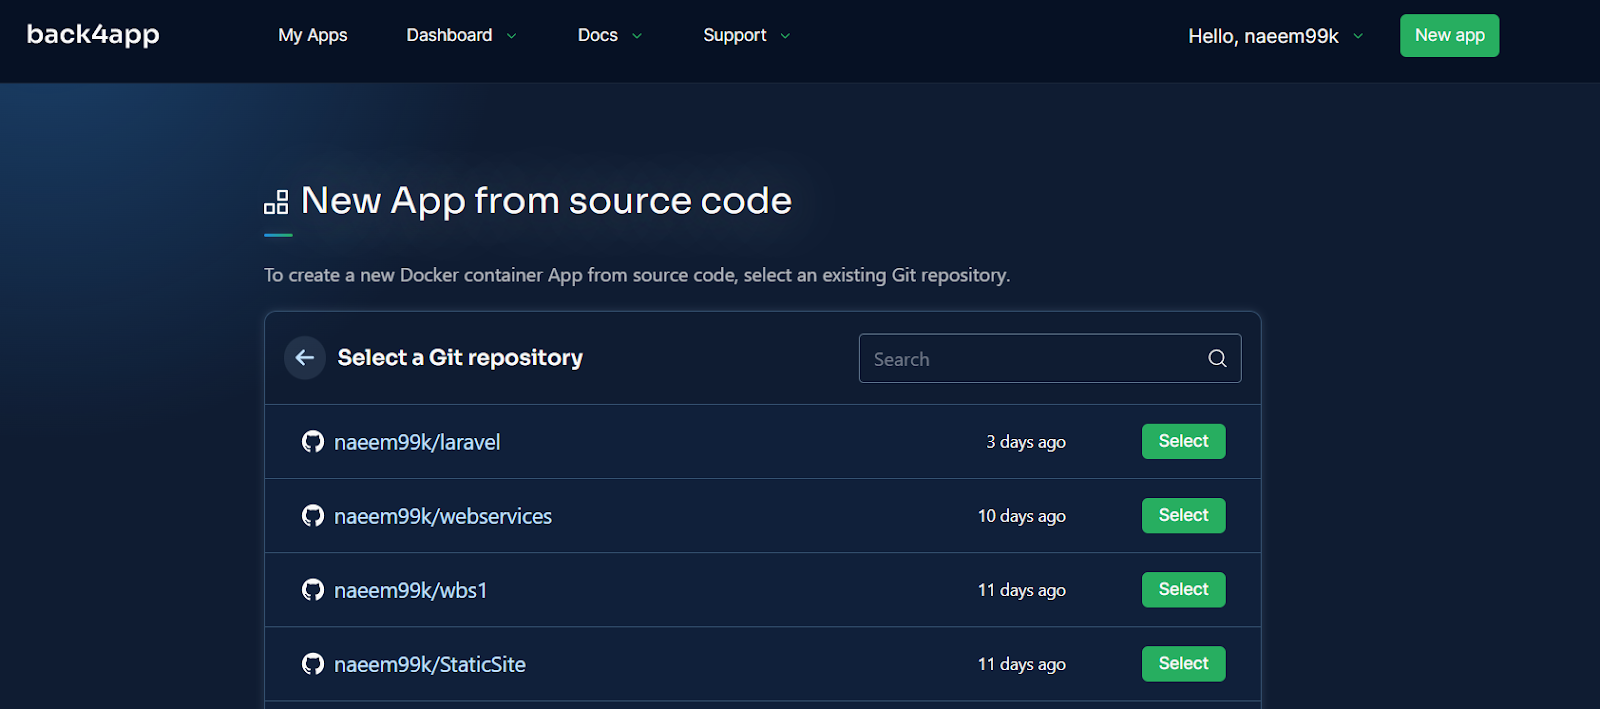Viewport: 1600px width, 709px height.
Task: Click GitHub icon beside naeem99k/wbs1
Action: coord(313,589)
